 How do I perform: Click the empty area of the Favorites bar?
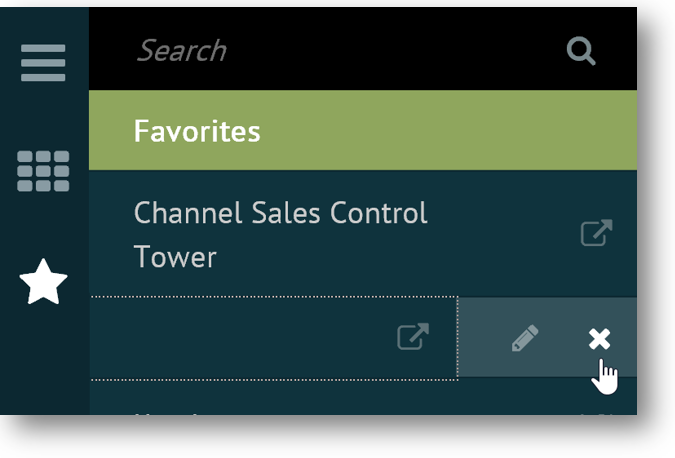point(450,131)
